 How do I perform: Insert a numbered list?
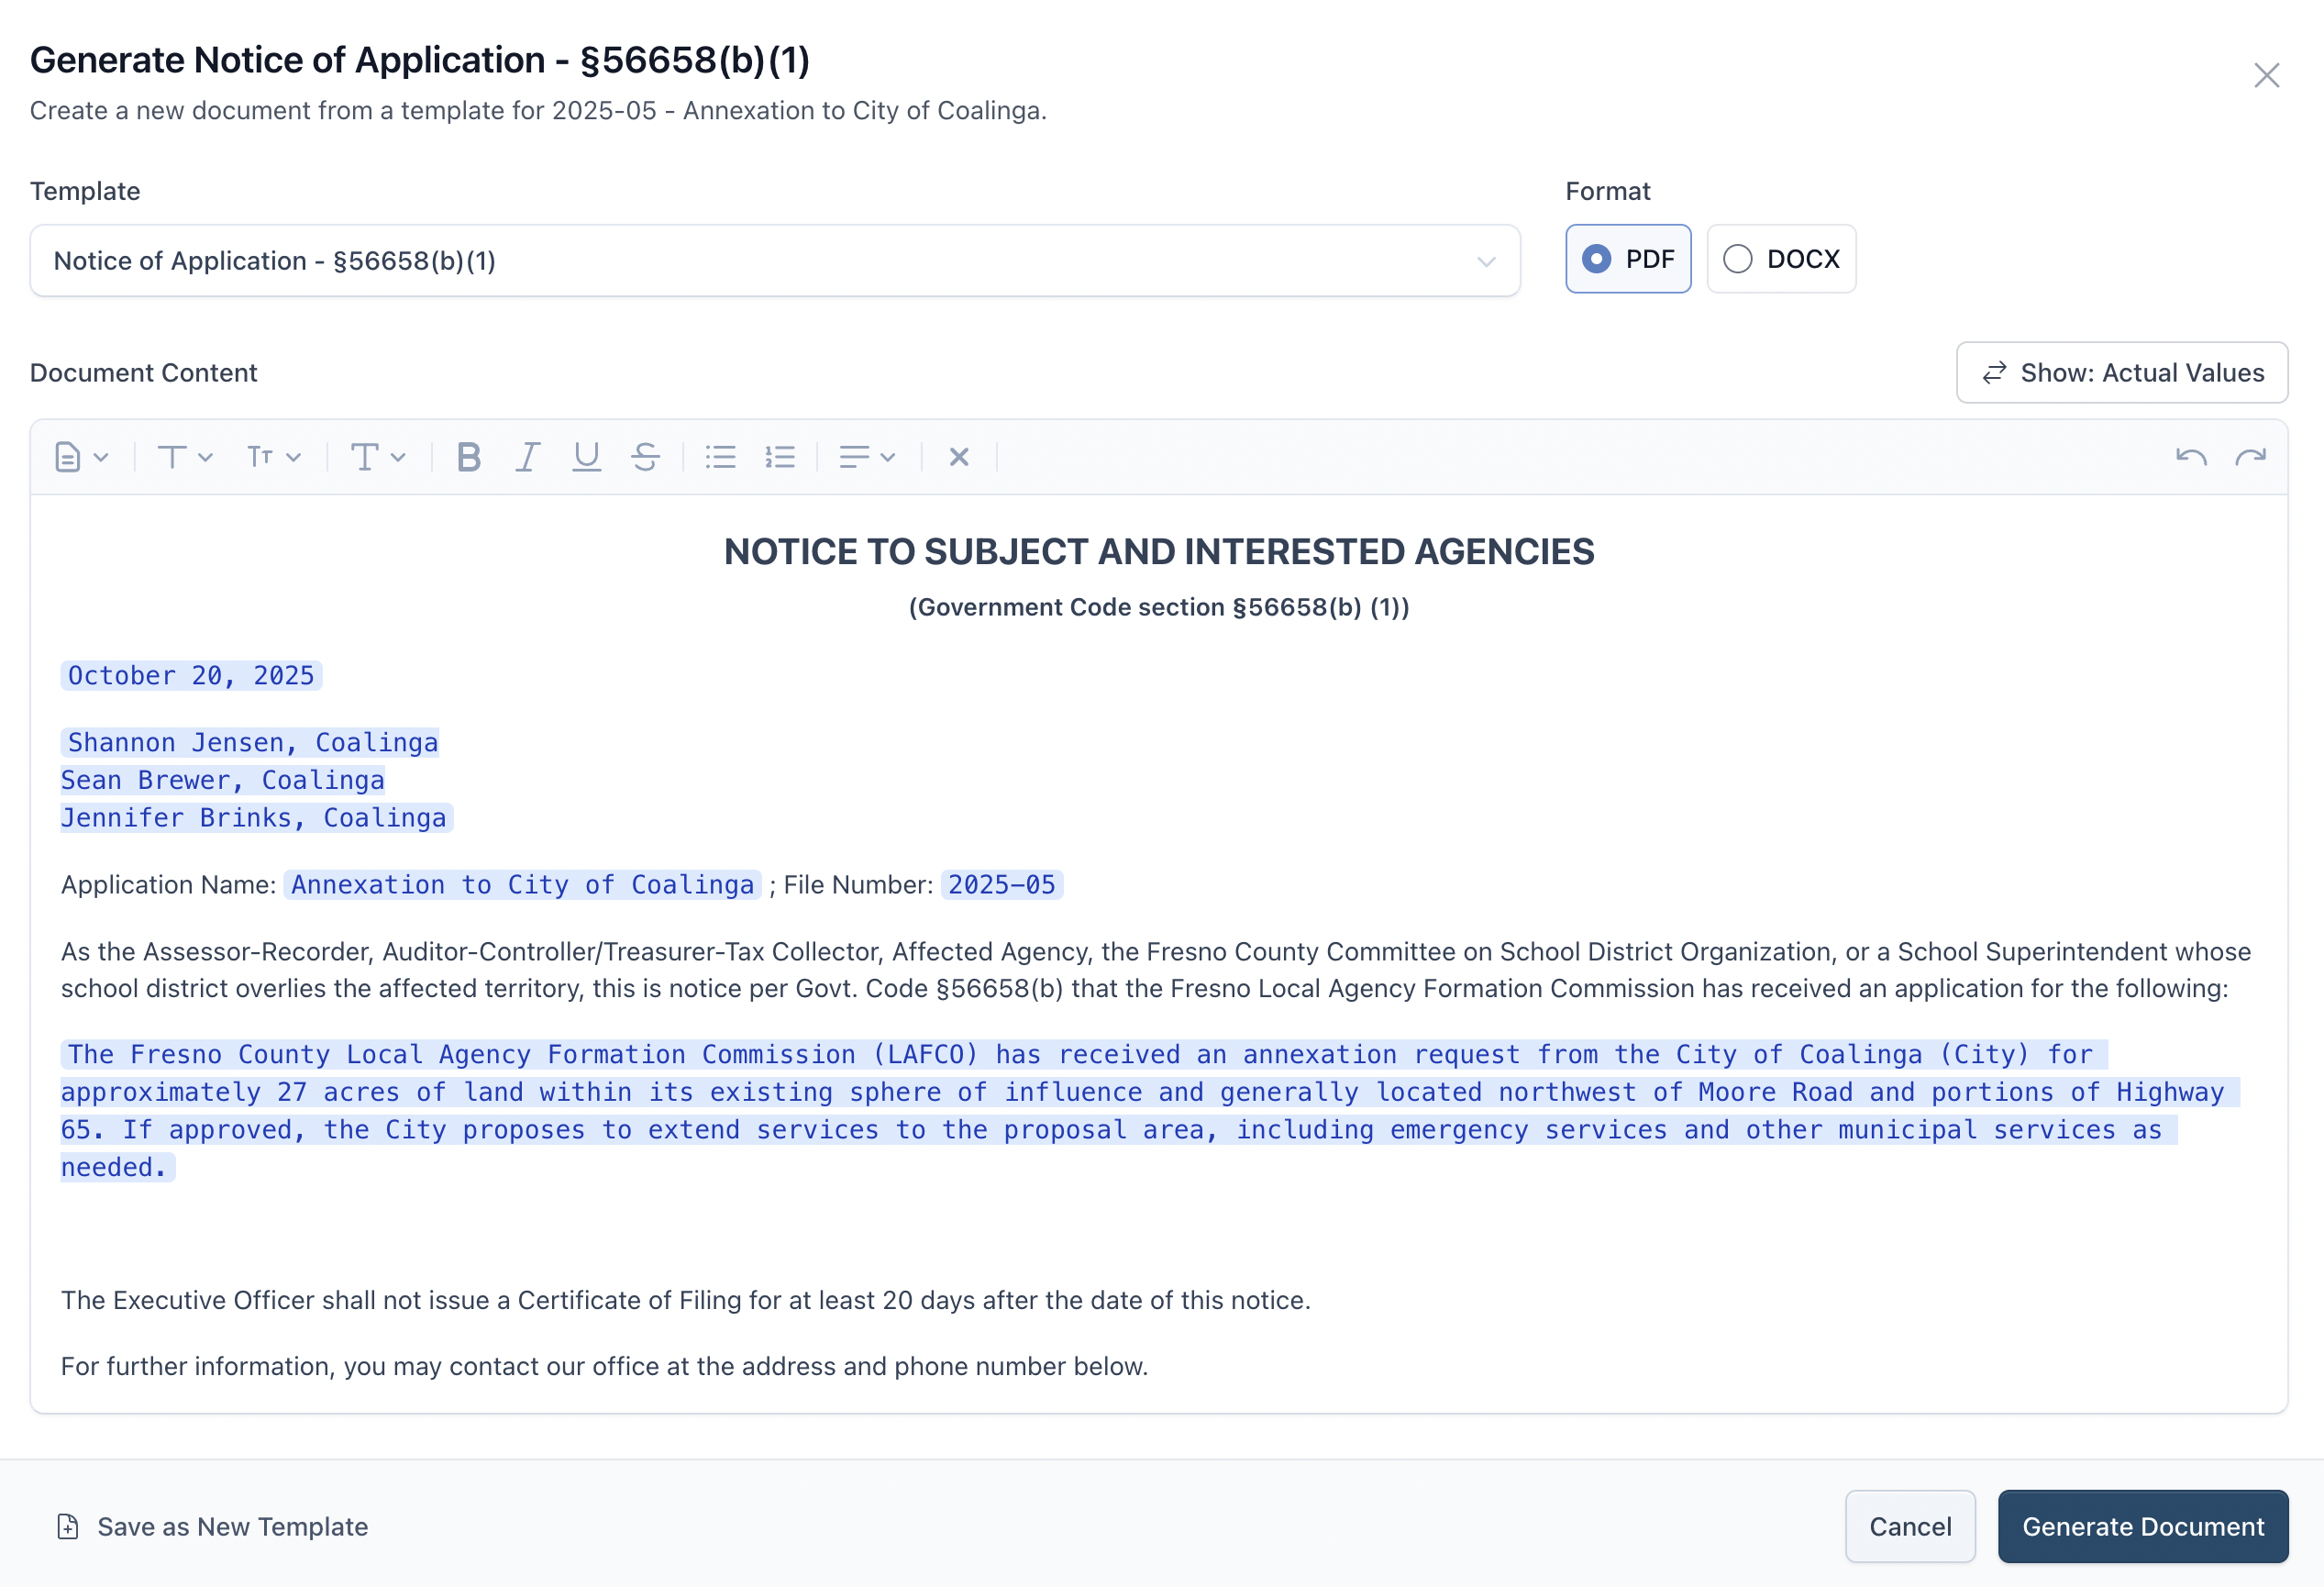tap(780, 457)
